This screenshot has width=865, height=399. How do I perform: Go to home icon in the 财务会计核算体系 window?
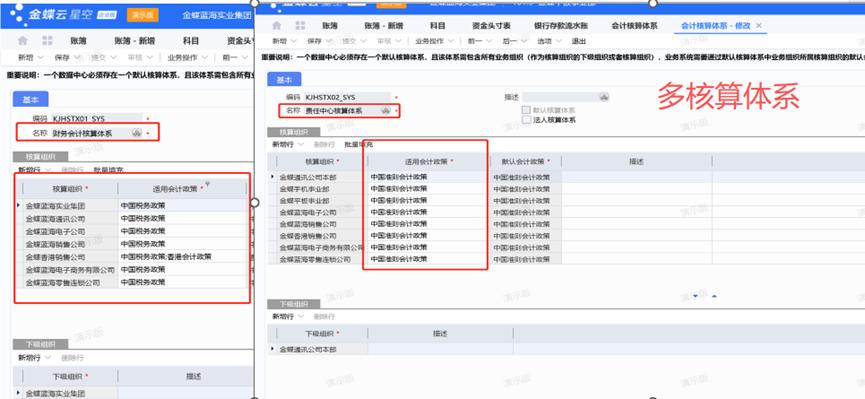pos(23,40)
